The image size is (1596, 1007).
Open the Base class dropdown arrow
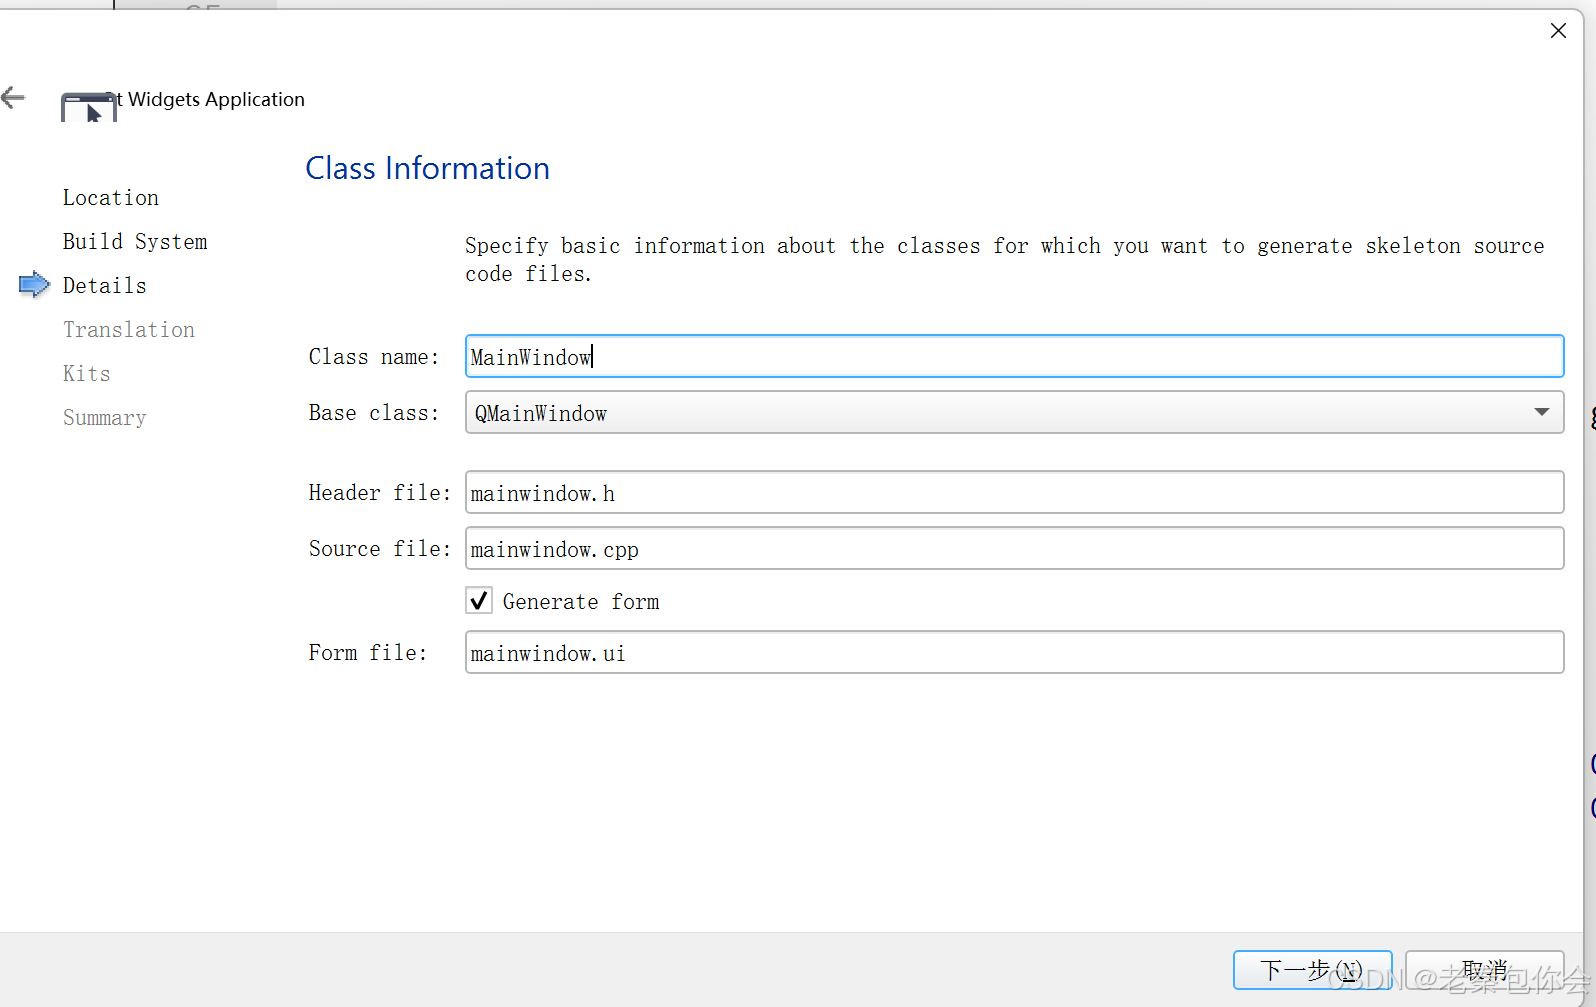pos(1542,412)
